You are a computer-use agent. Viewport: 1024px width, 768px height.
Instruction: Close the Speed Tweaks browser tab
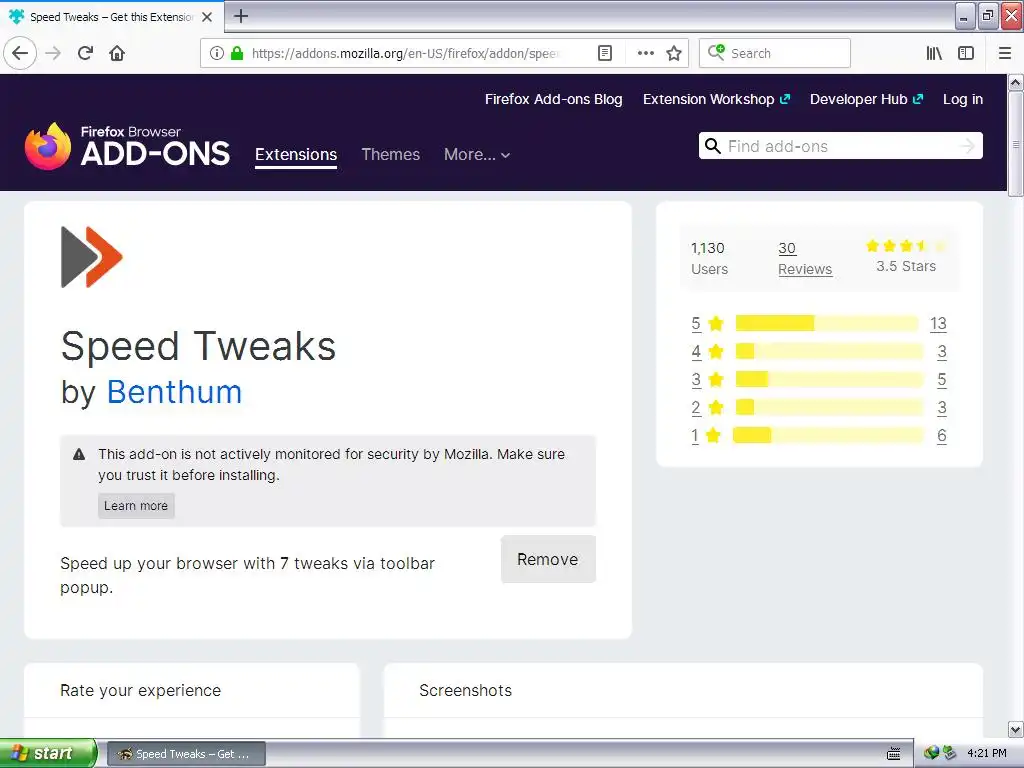point(207,17)
